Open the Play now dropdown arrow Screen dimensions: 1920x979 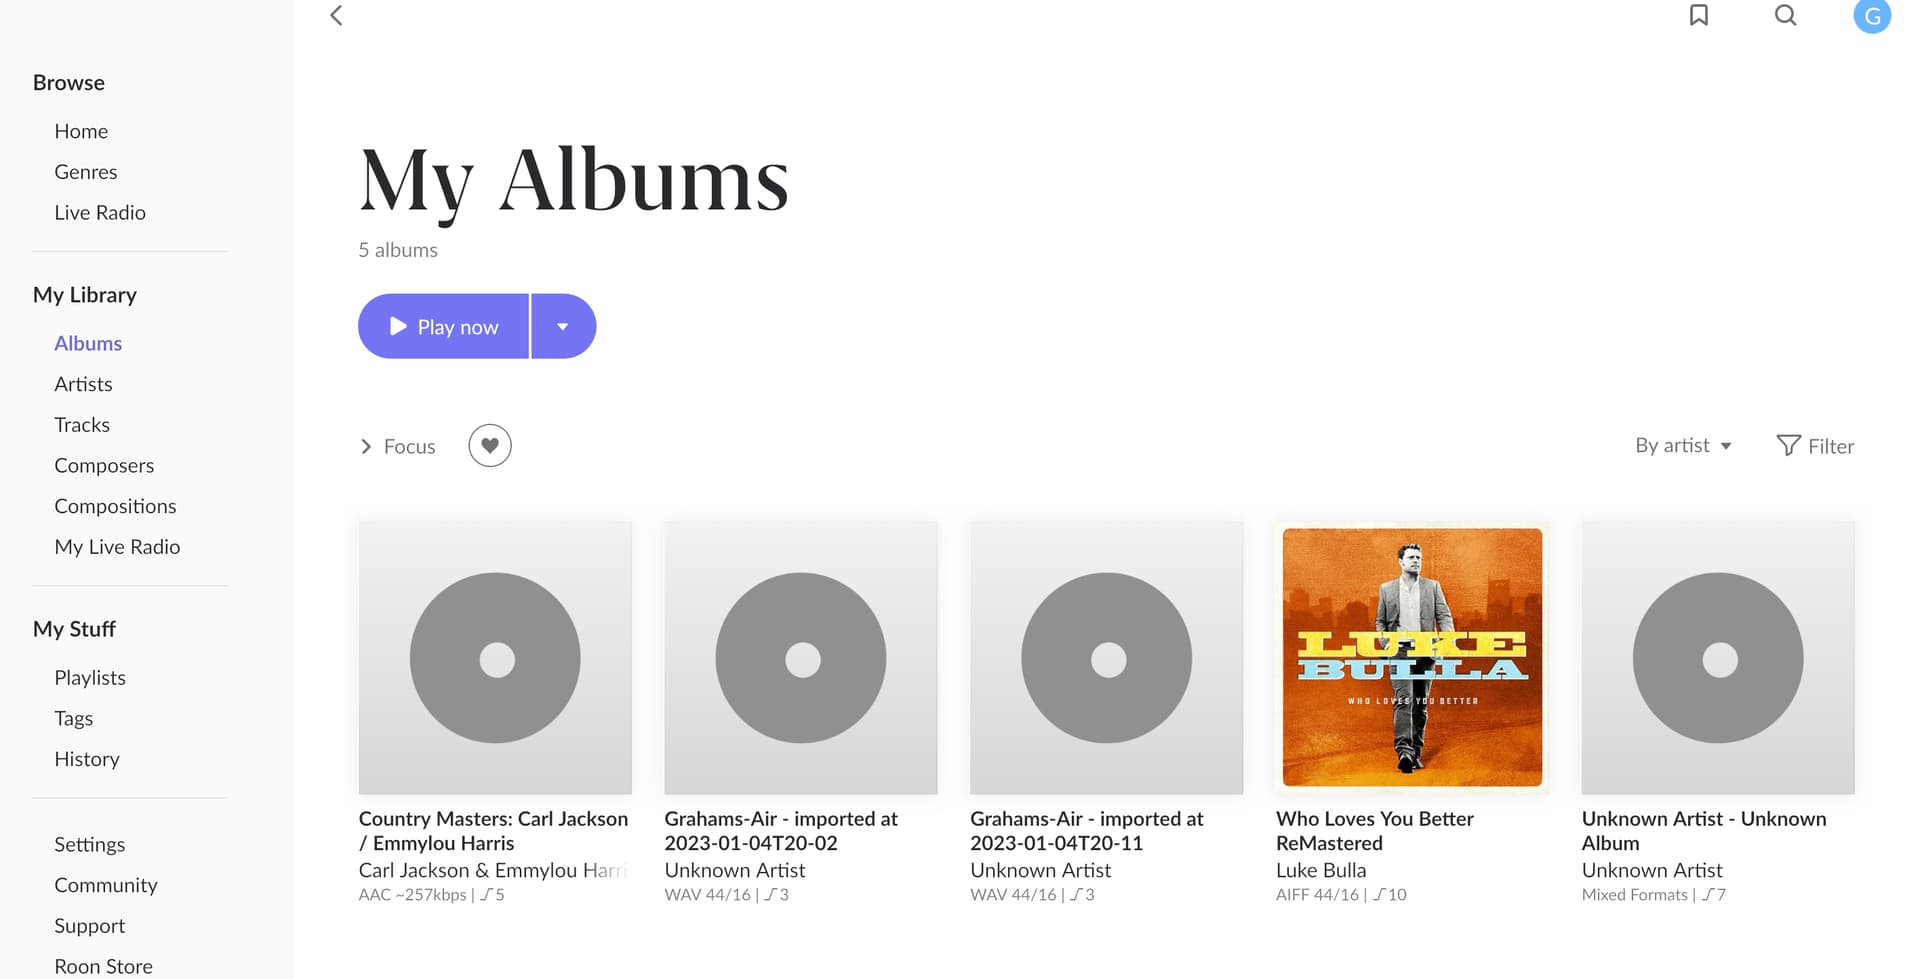tap(563, 326)
